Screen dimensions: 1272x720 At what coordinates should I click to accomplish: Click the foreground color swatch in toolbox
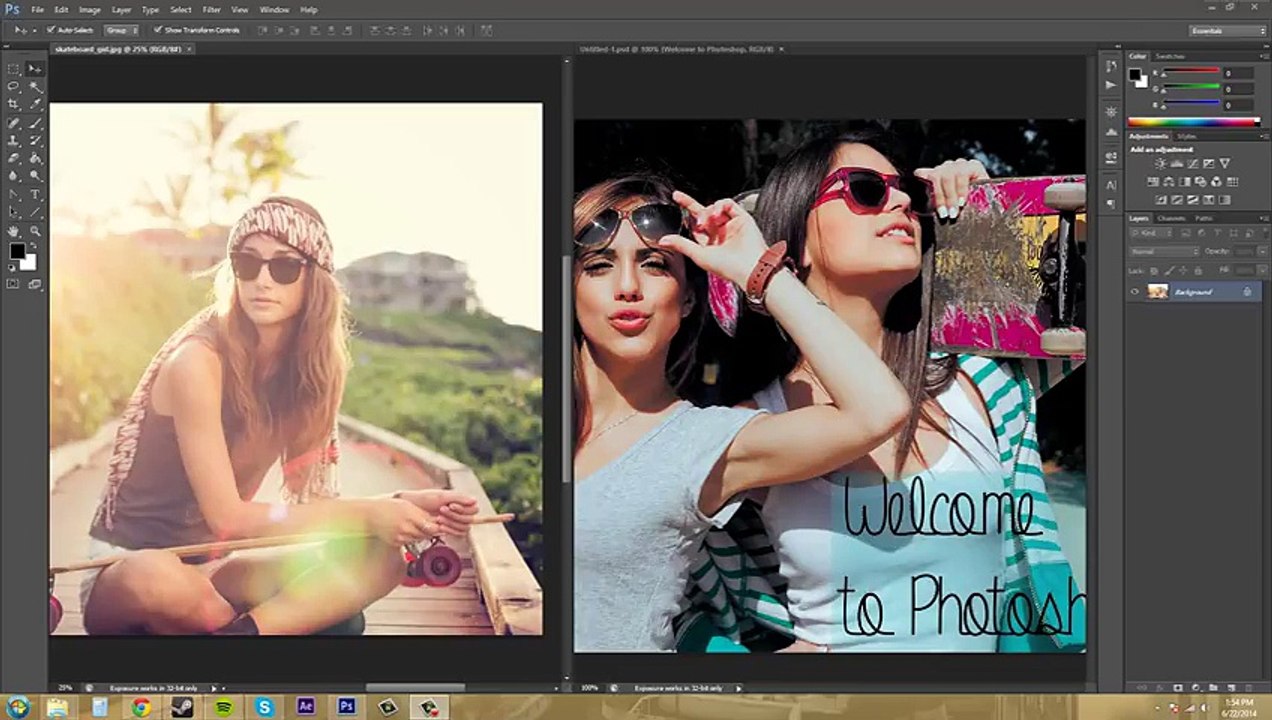pyautogui.click(x=17, y=250)
